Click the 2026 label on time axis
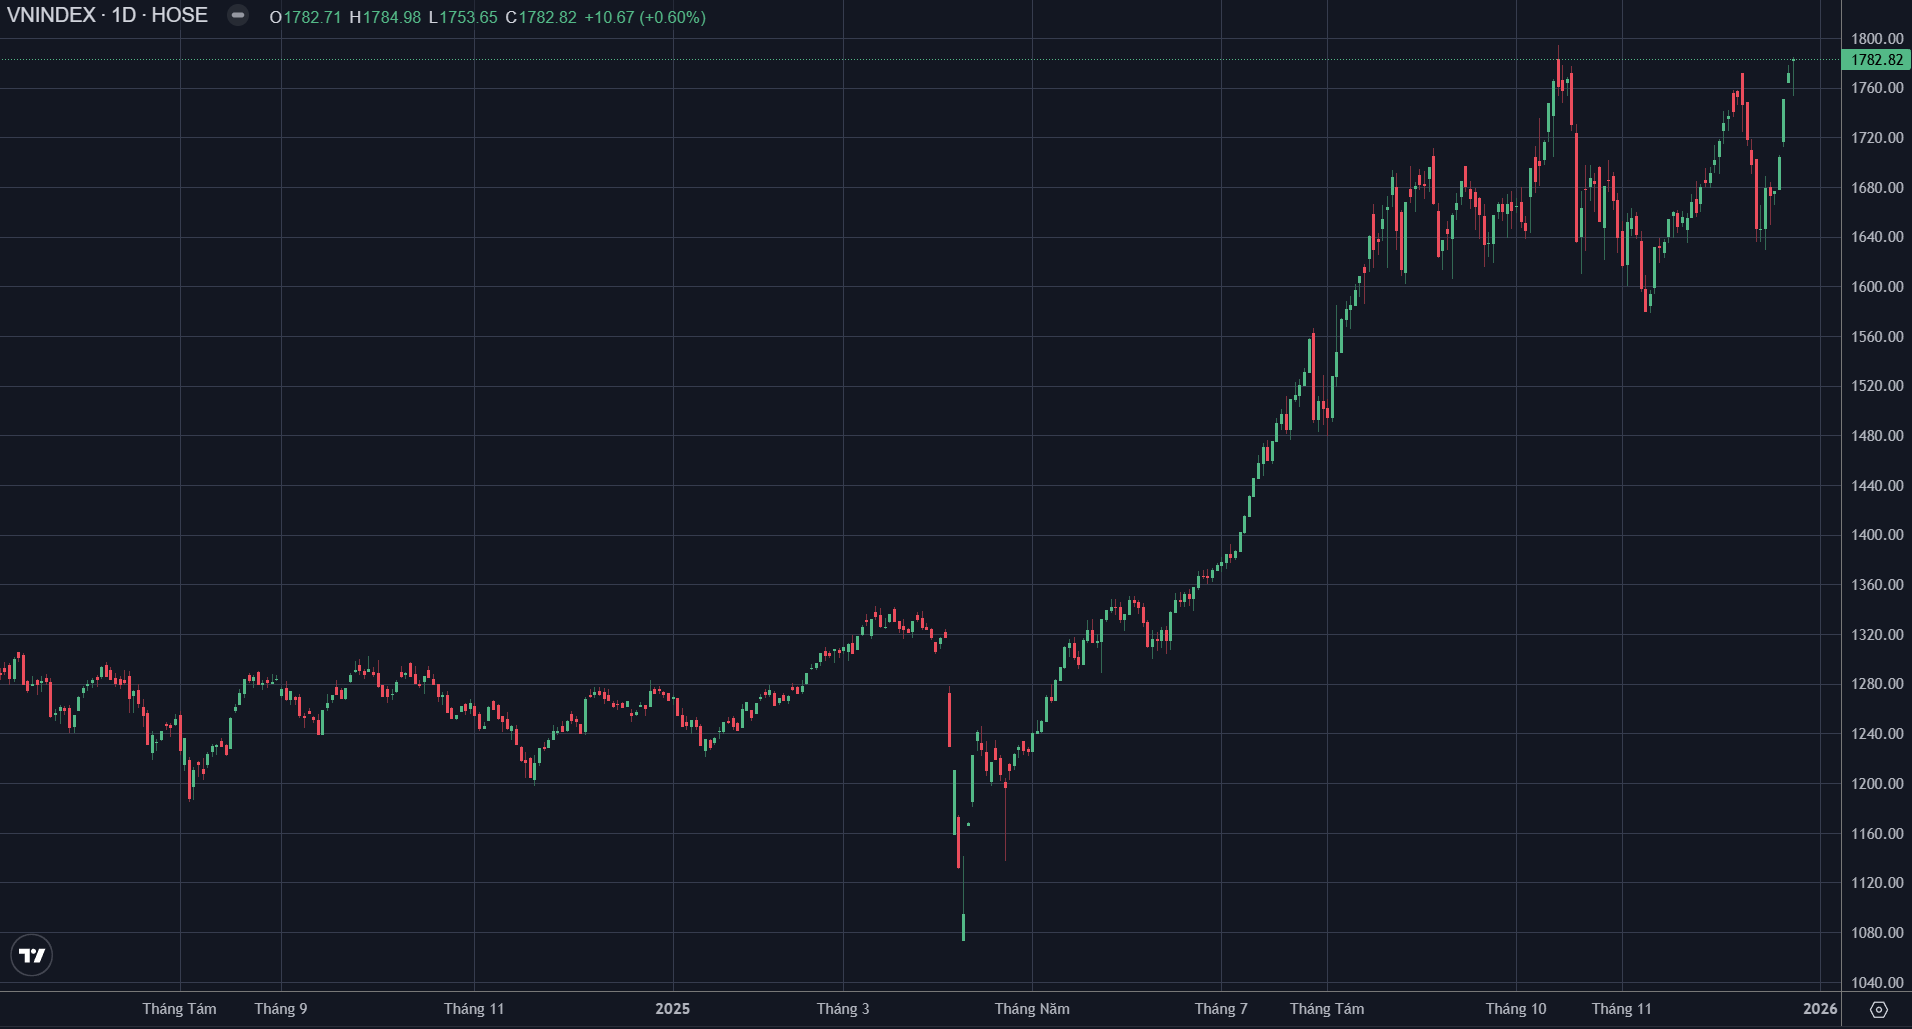 click(1820, 1009)
